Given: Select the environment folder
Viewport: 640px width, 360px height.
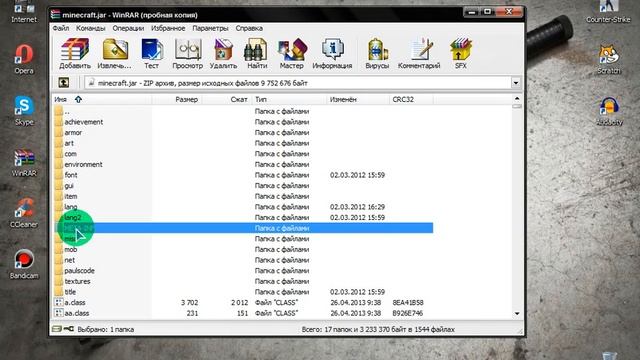Looking at the screenshot, I should [x=83, y=164].
